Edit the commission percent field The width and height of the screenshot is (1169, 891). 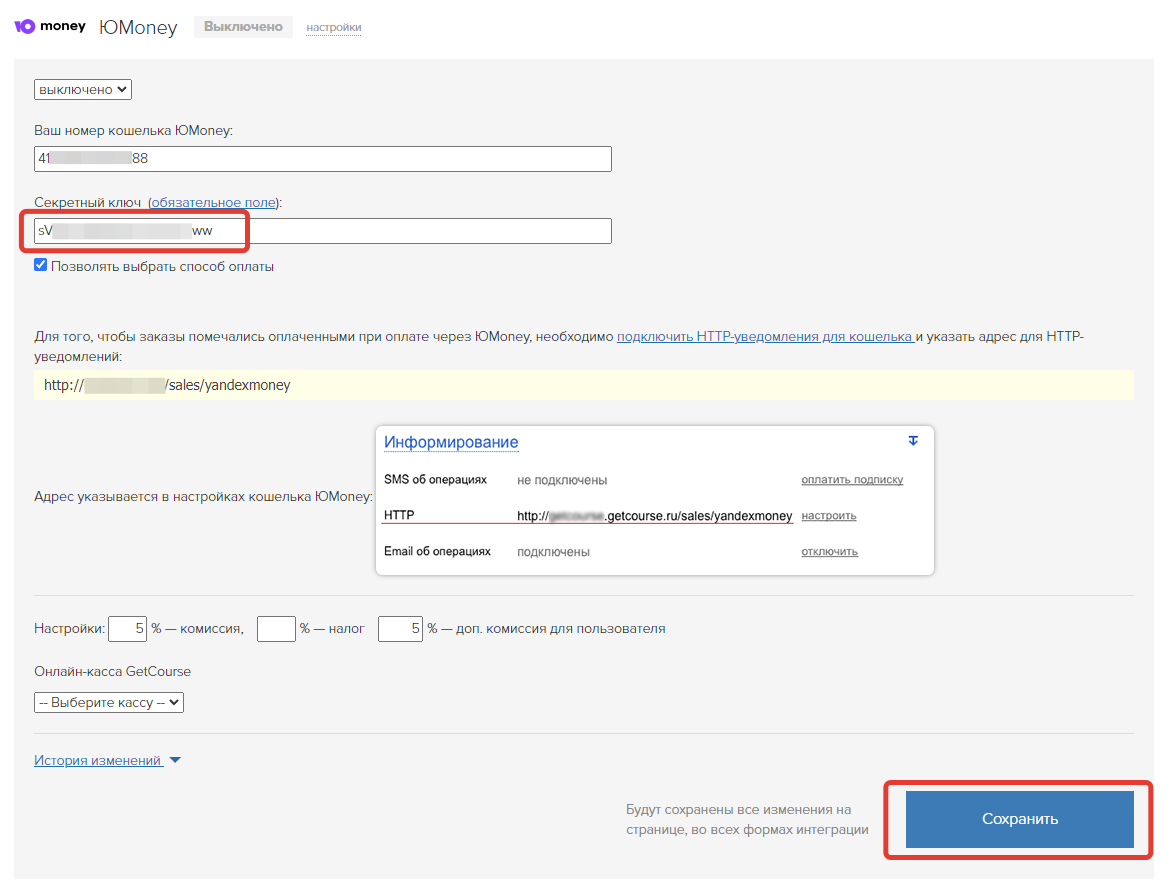coord(127,629)
